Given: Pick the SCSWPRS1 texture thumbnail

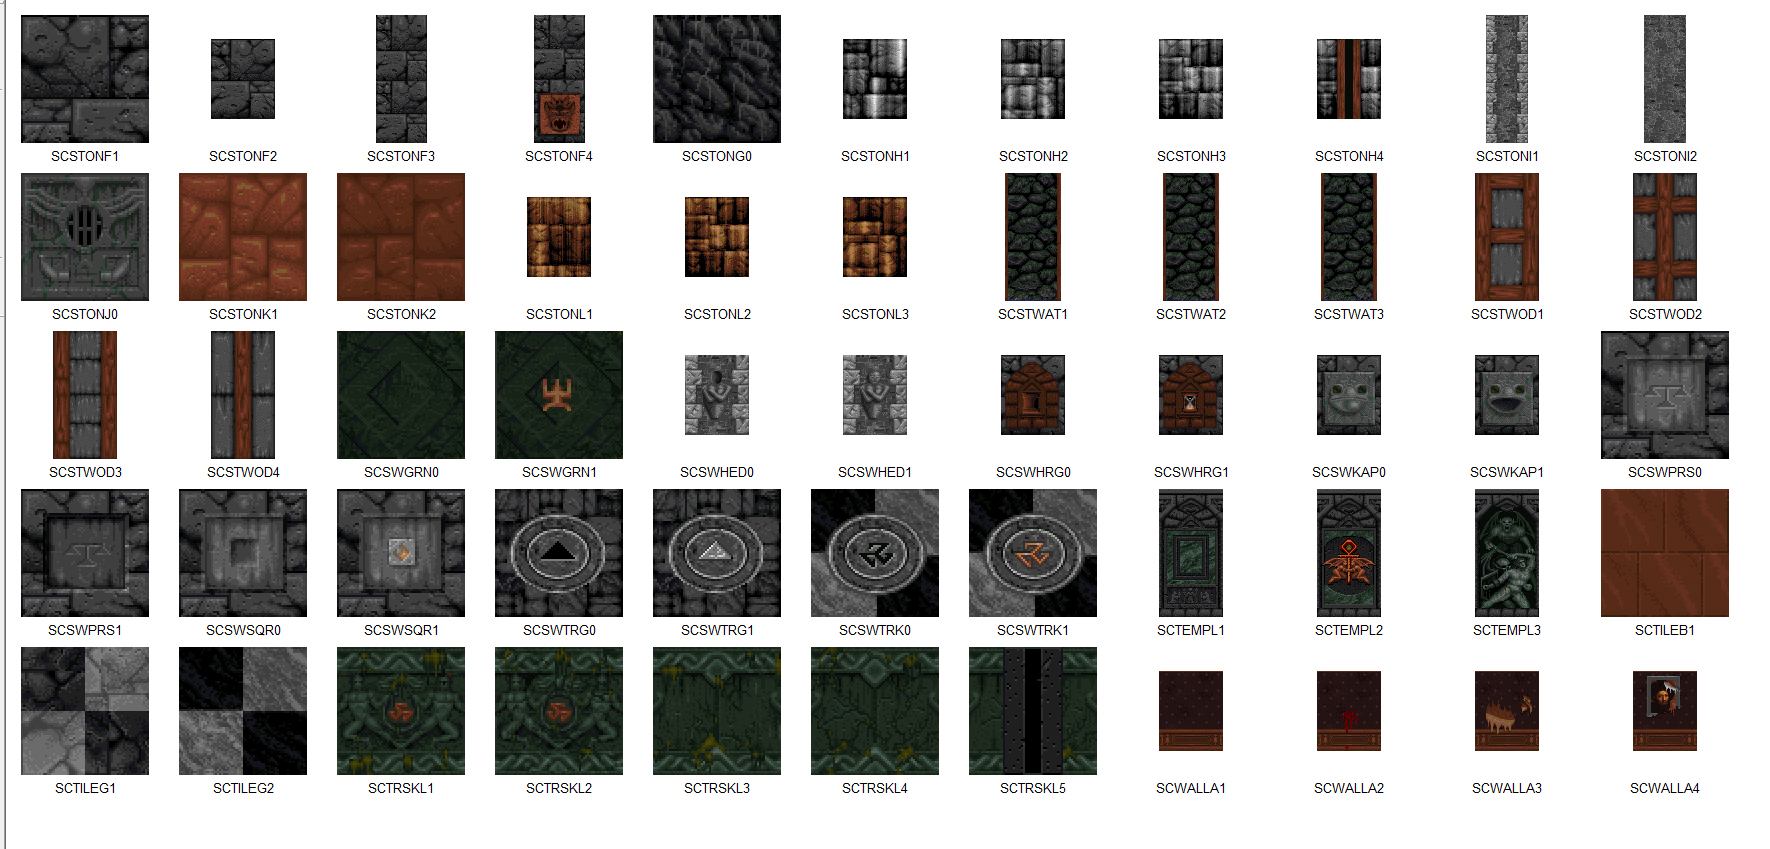Looking at the screenshot, I should 85,553.
